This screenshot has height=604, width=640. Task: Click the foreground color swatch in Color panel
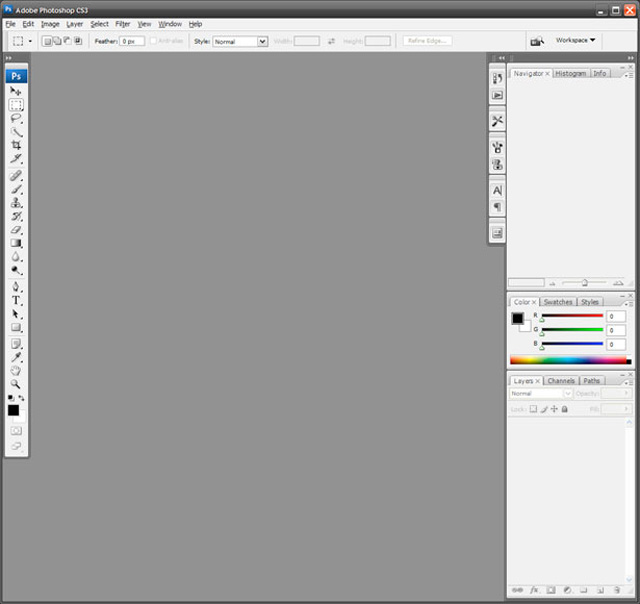click(517, 318)
